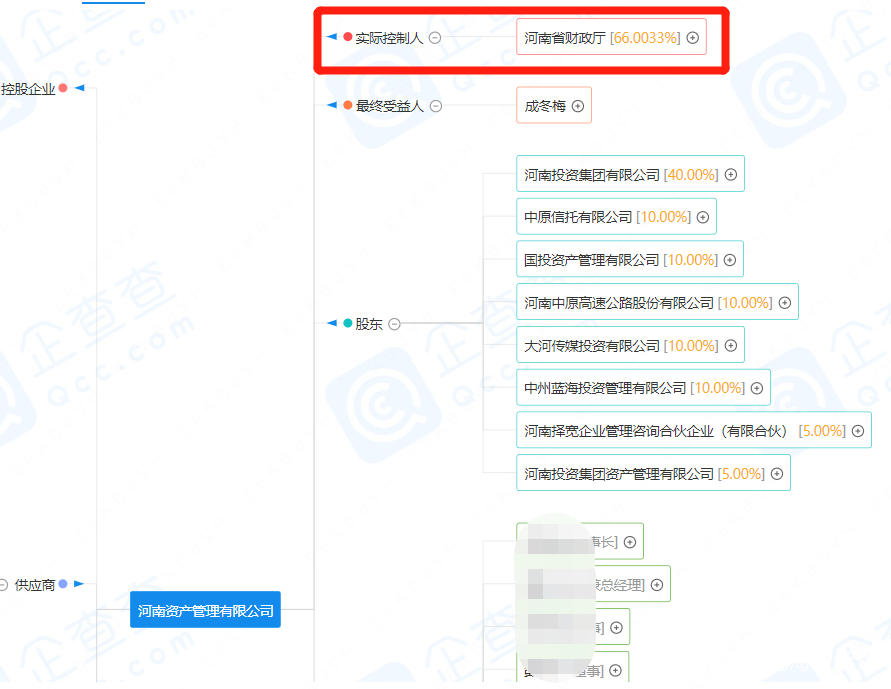Viewport: 891px width, 689px height.
Task: Expand 中州蓝海投资管理有限公司 plus icon
Action: (x=757, y=388)
